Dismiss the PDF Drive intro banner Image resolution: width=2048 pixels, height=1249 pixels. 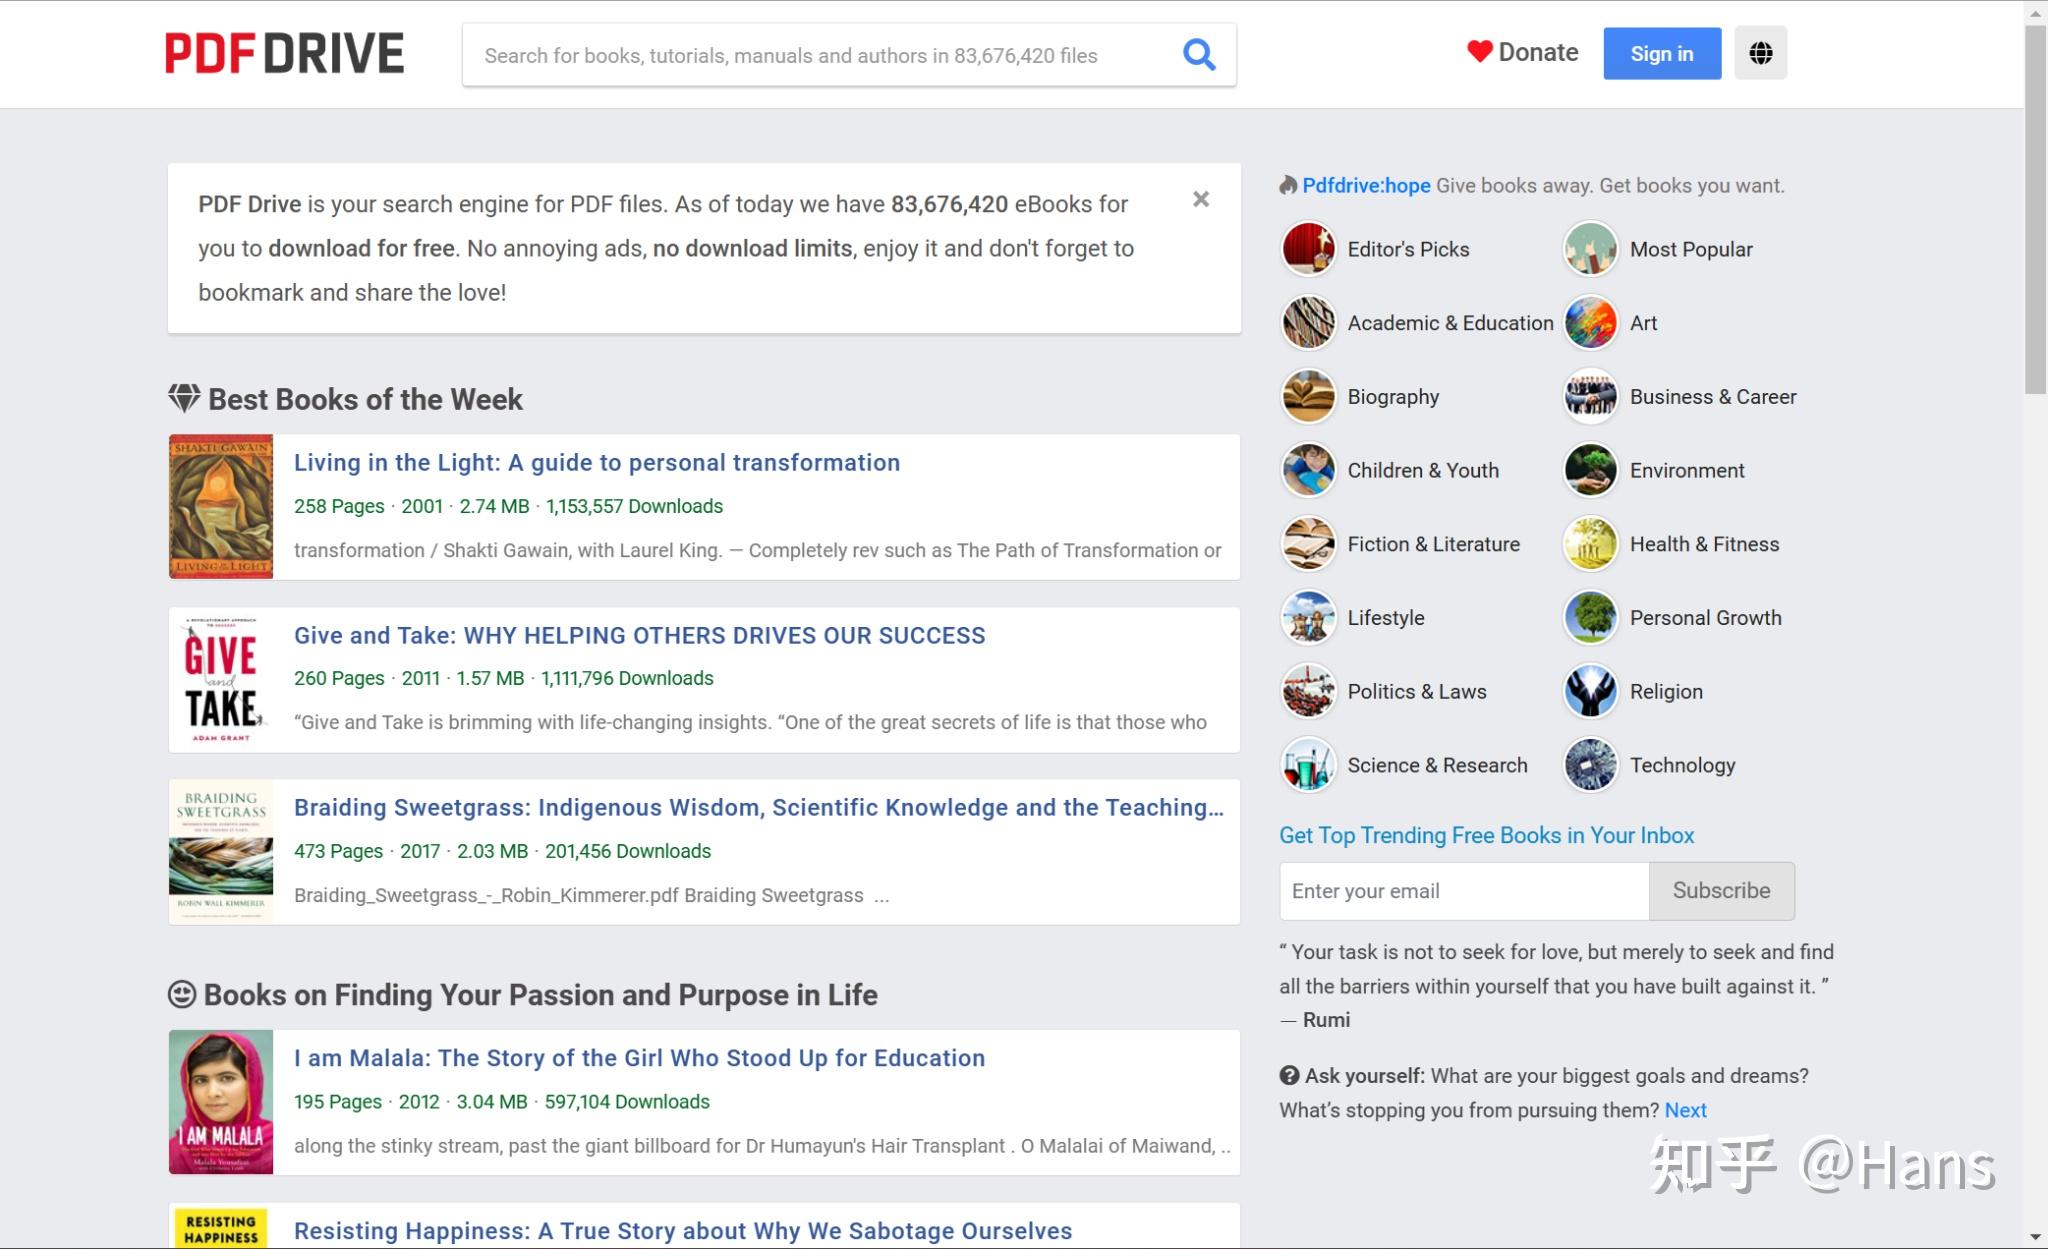coord(1201,199)
